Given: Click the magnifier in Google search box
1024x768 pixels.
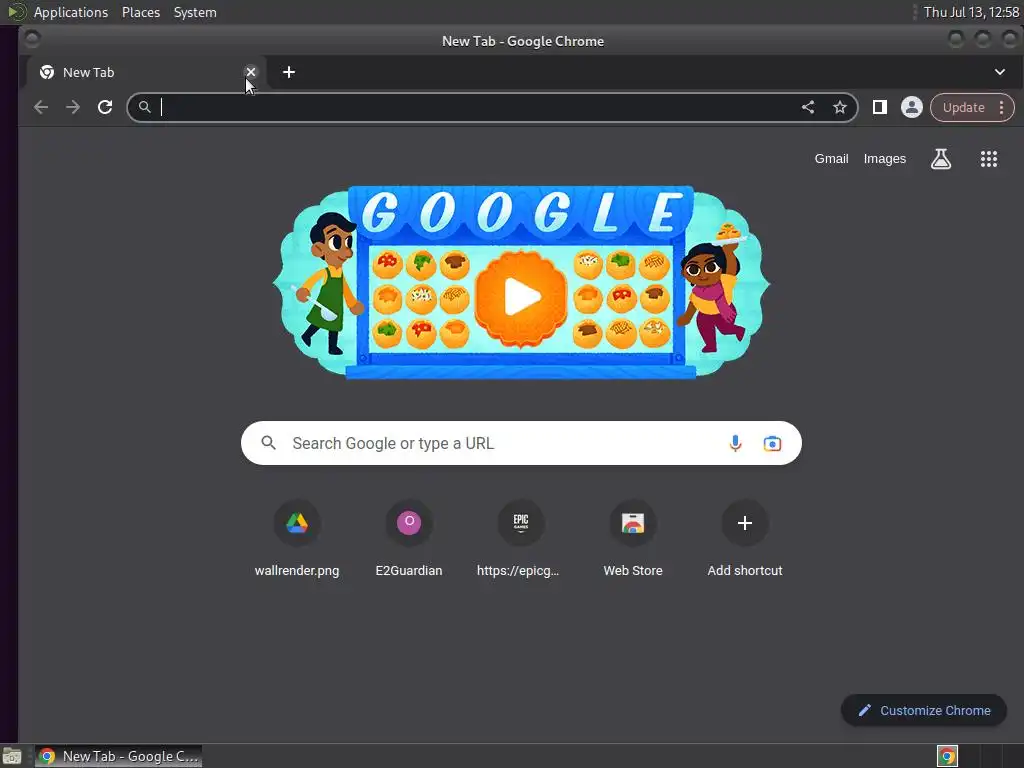Looking at the screenshot, I should point(268,443).
